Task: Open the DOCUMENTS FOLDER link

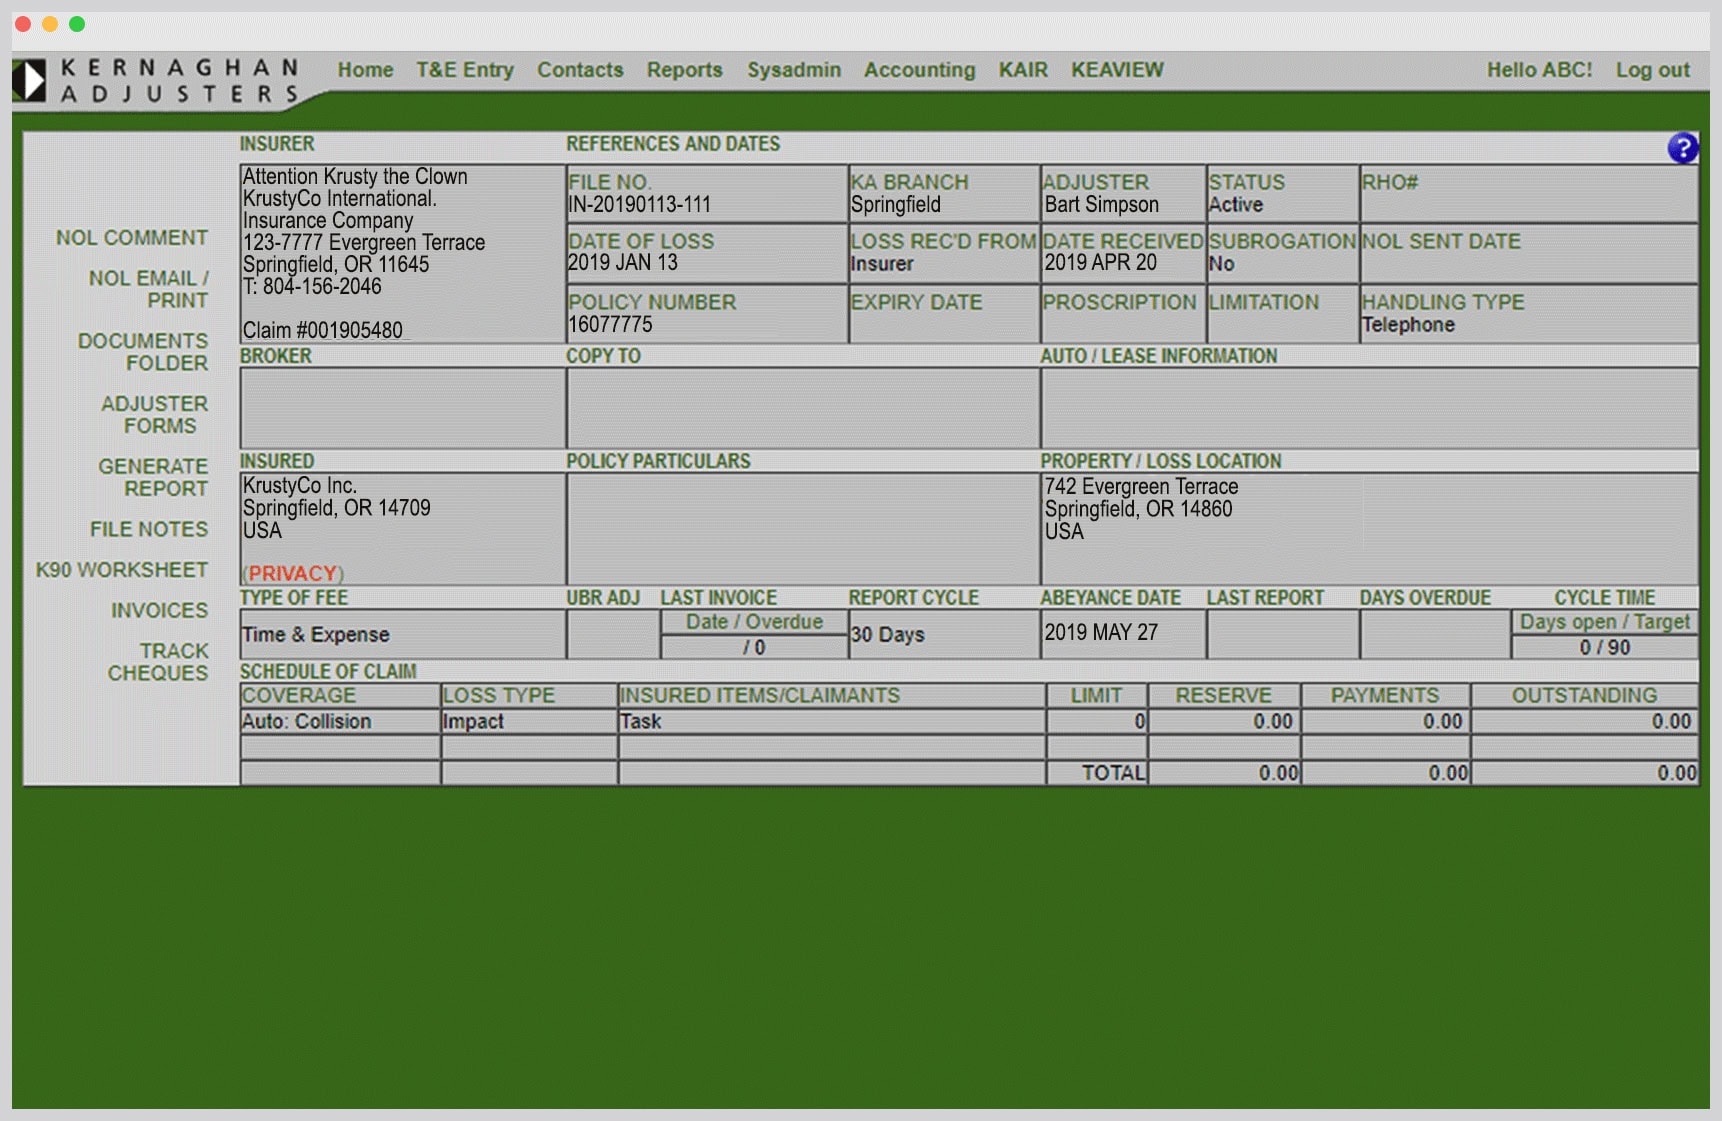Action: click(143, 352)
